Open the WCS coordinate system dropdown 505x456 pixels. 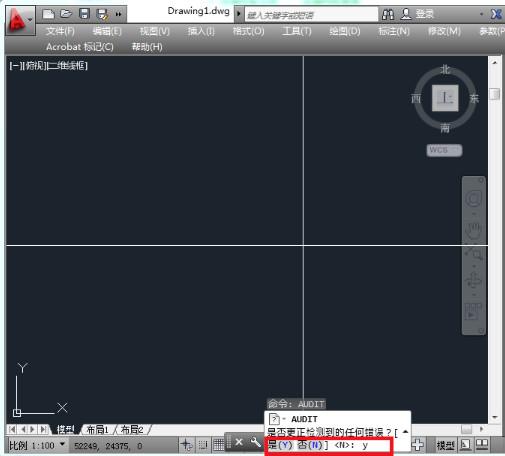pyautogui.click(x=444, y=150)
